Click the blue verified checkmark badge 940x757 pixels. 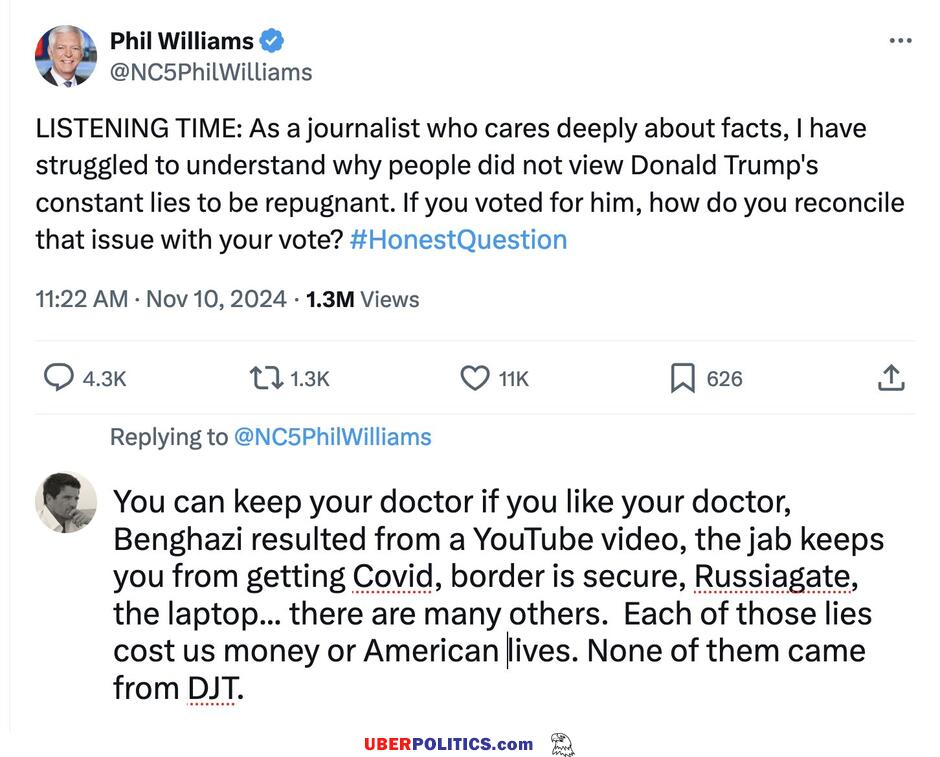click(x=272, y=41)
